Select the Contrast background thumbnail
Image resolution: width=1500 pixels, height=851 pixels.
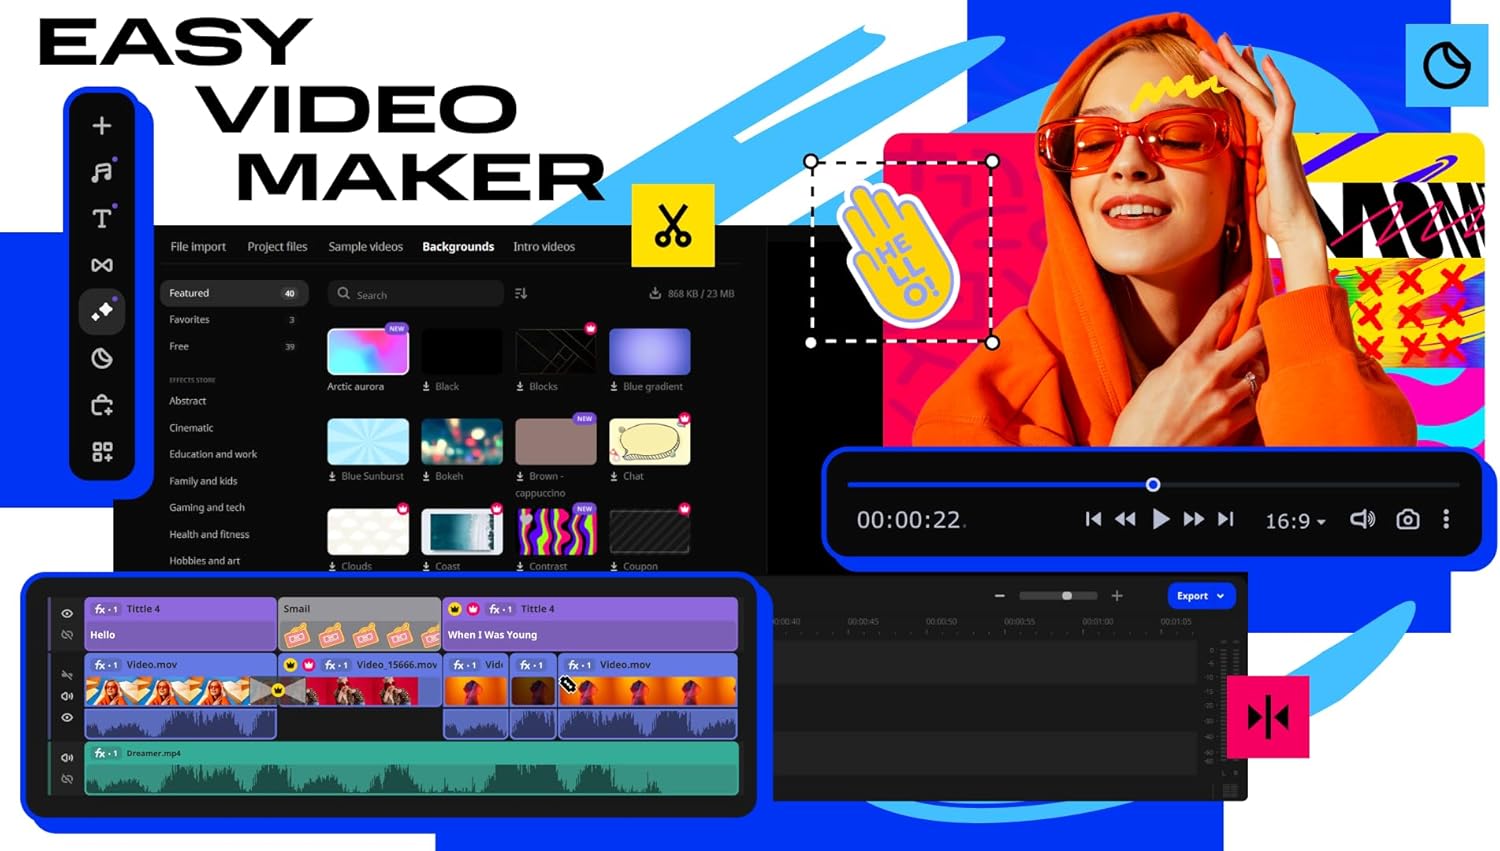point(556,531)
